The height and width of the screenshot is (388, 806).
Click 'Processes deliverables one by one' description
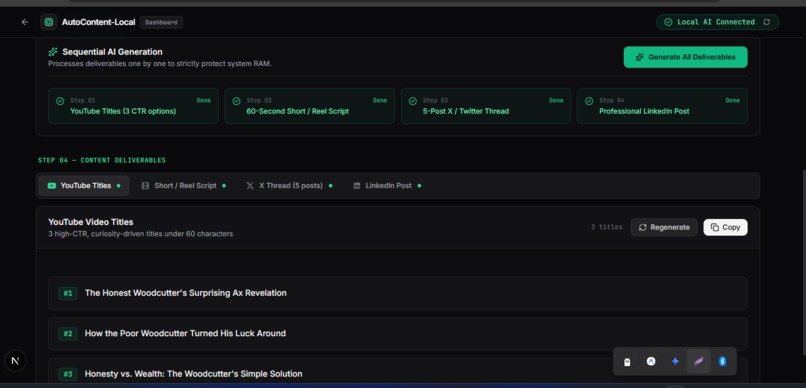coord(160,64)
